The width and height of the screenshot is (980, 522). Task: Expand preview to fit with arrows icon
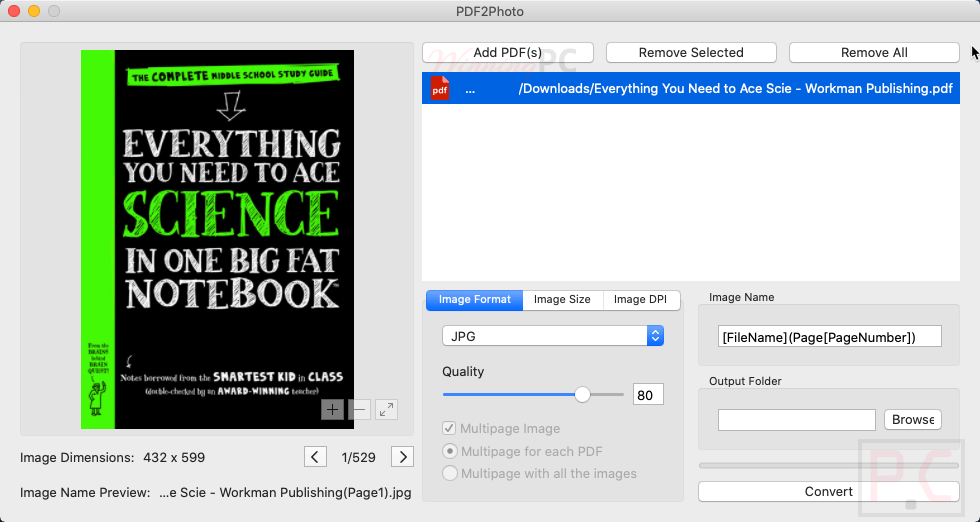(387, 409)
